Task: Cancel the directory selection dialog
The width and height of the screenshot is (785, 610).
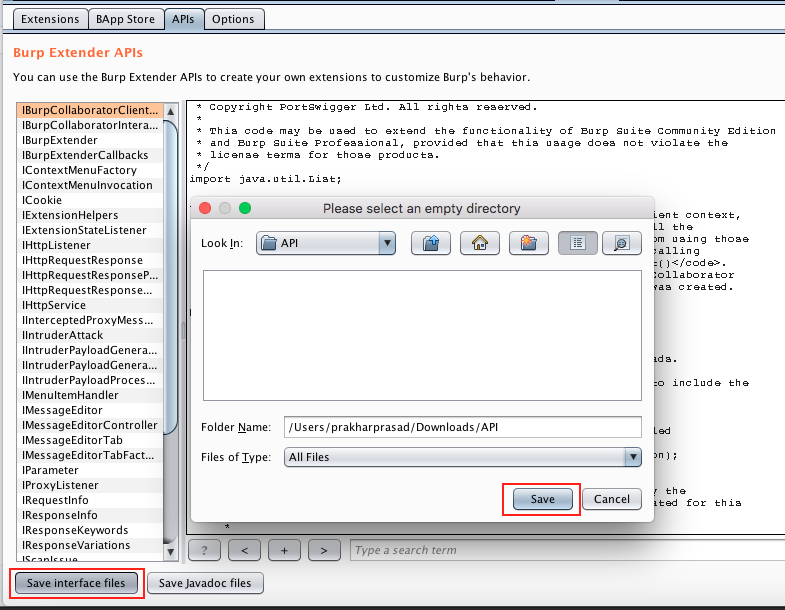Action: click(611, 499)
